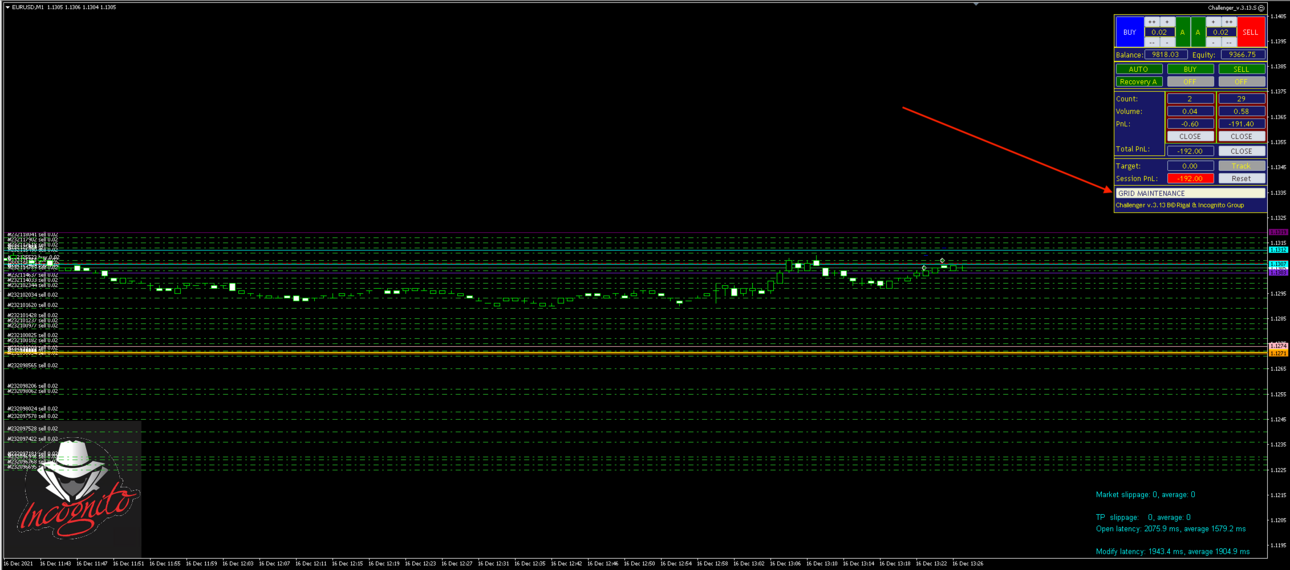Click the magenta 1.1319 price label

tap(1278, 232)
